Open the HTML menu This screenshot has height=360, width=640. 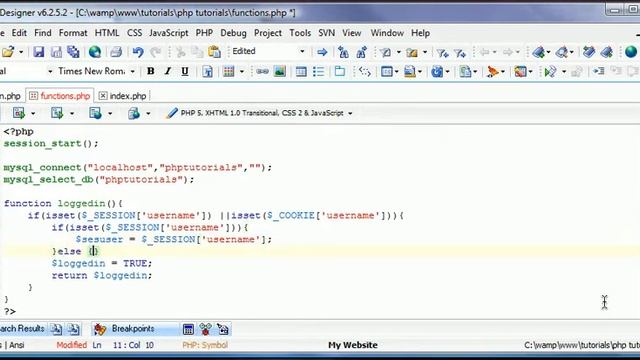107,33
